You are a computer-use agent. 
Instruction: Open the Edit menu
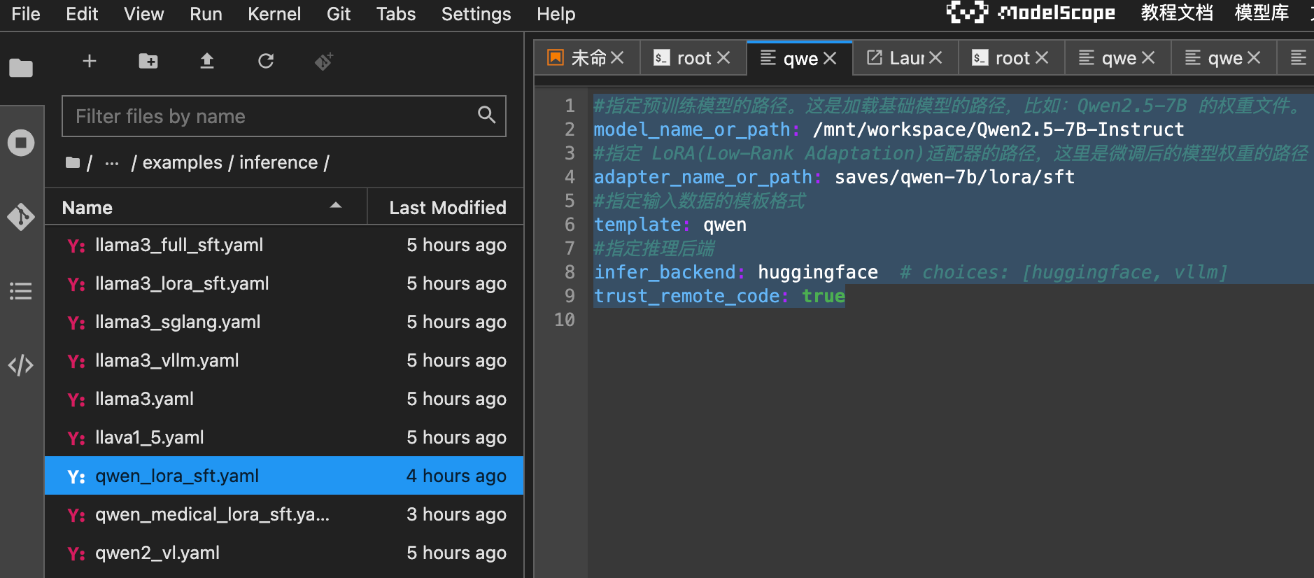82,14
